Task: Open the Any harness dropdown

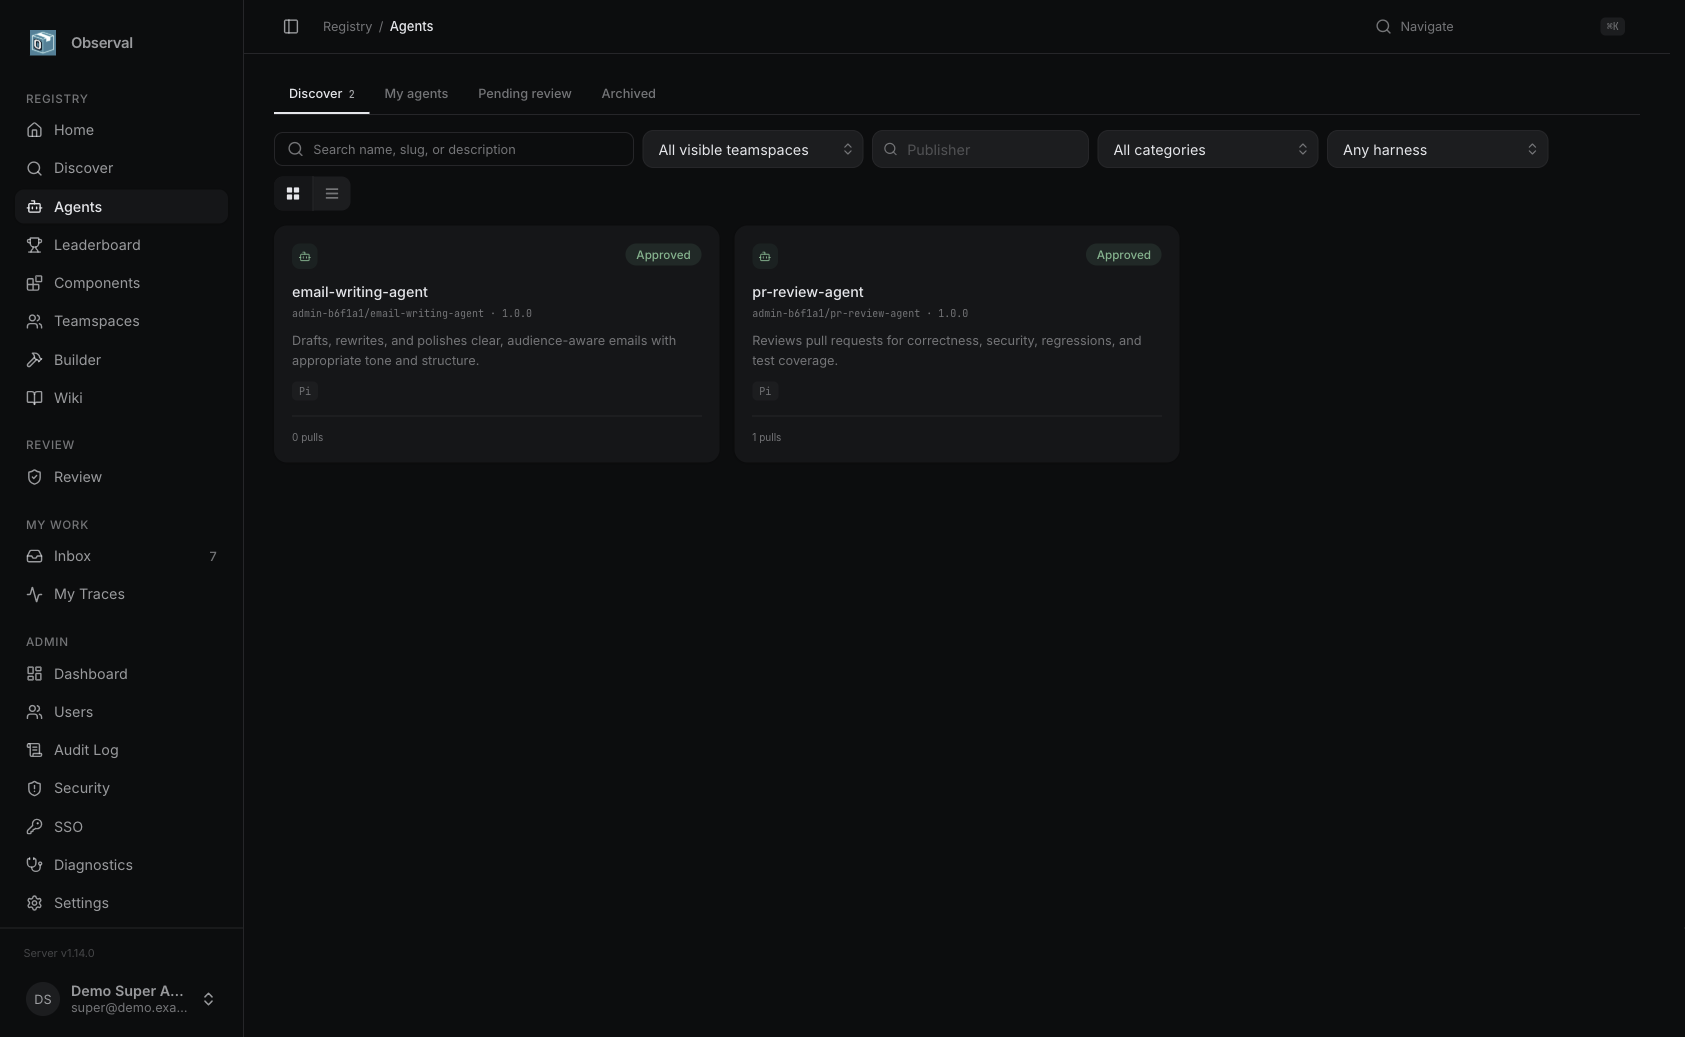Action: click(1438, 149)
